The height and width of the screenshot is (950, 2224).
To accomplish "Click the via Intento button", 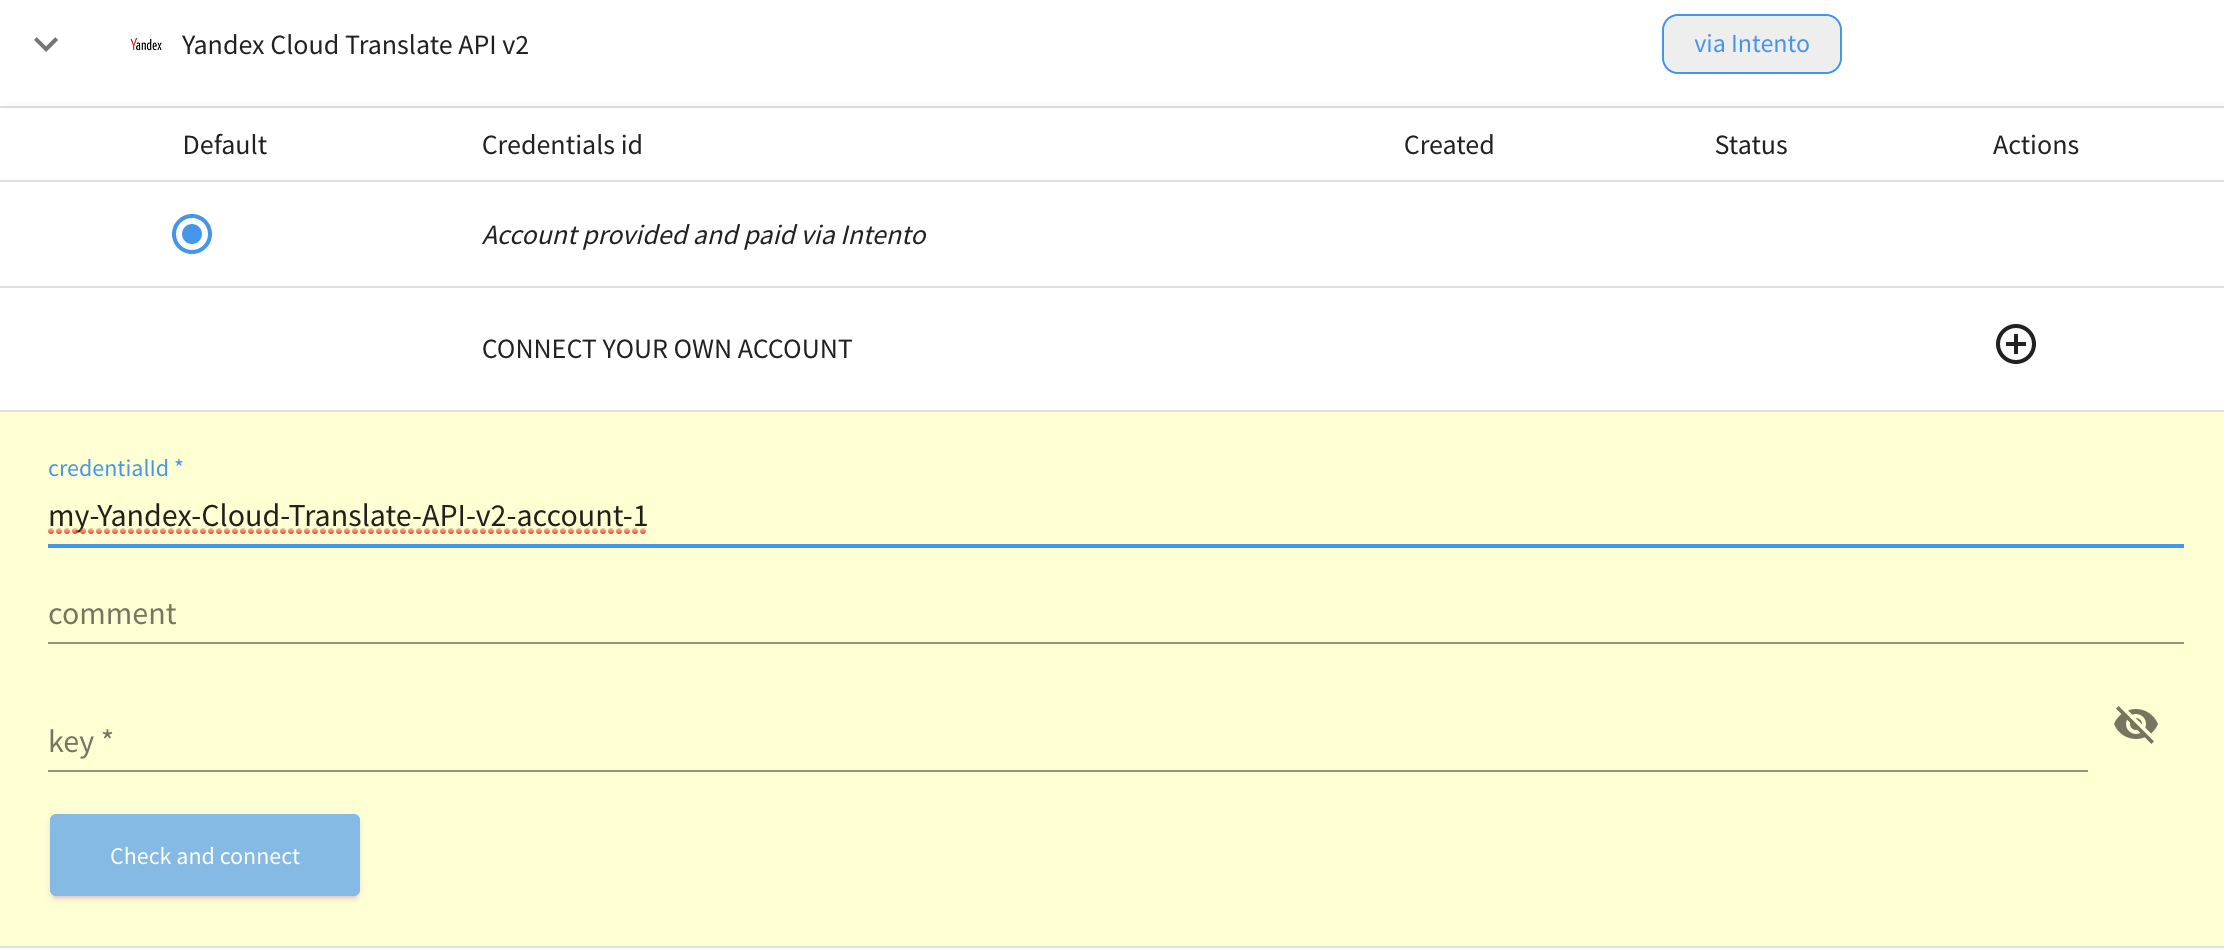I will 1751,44.
